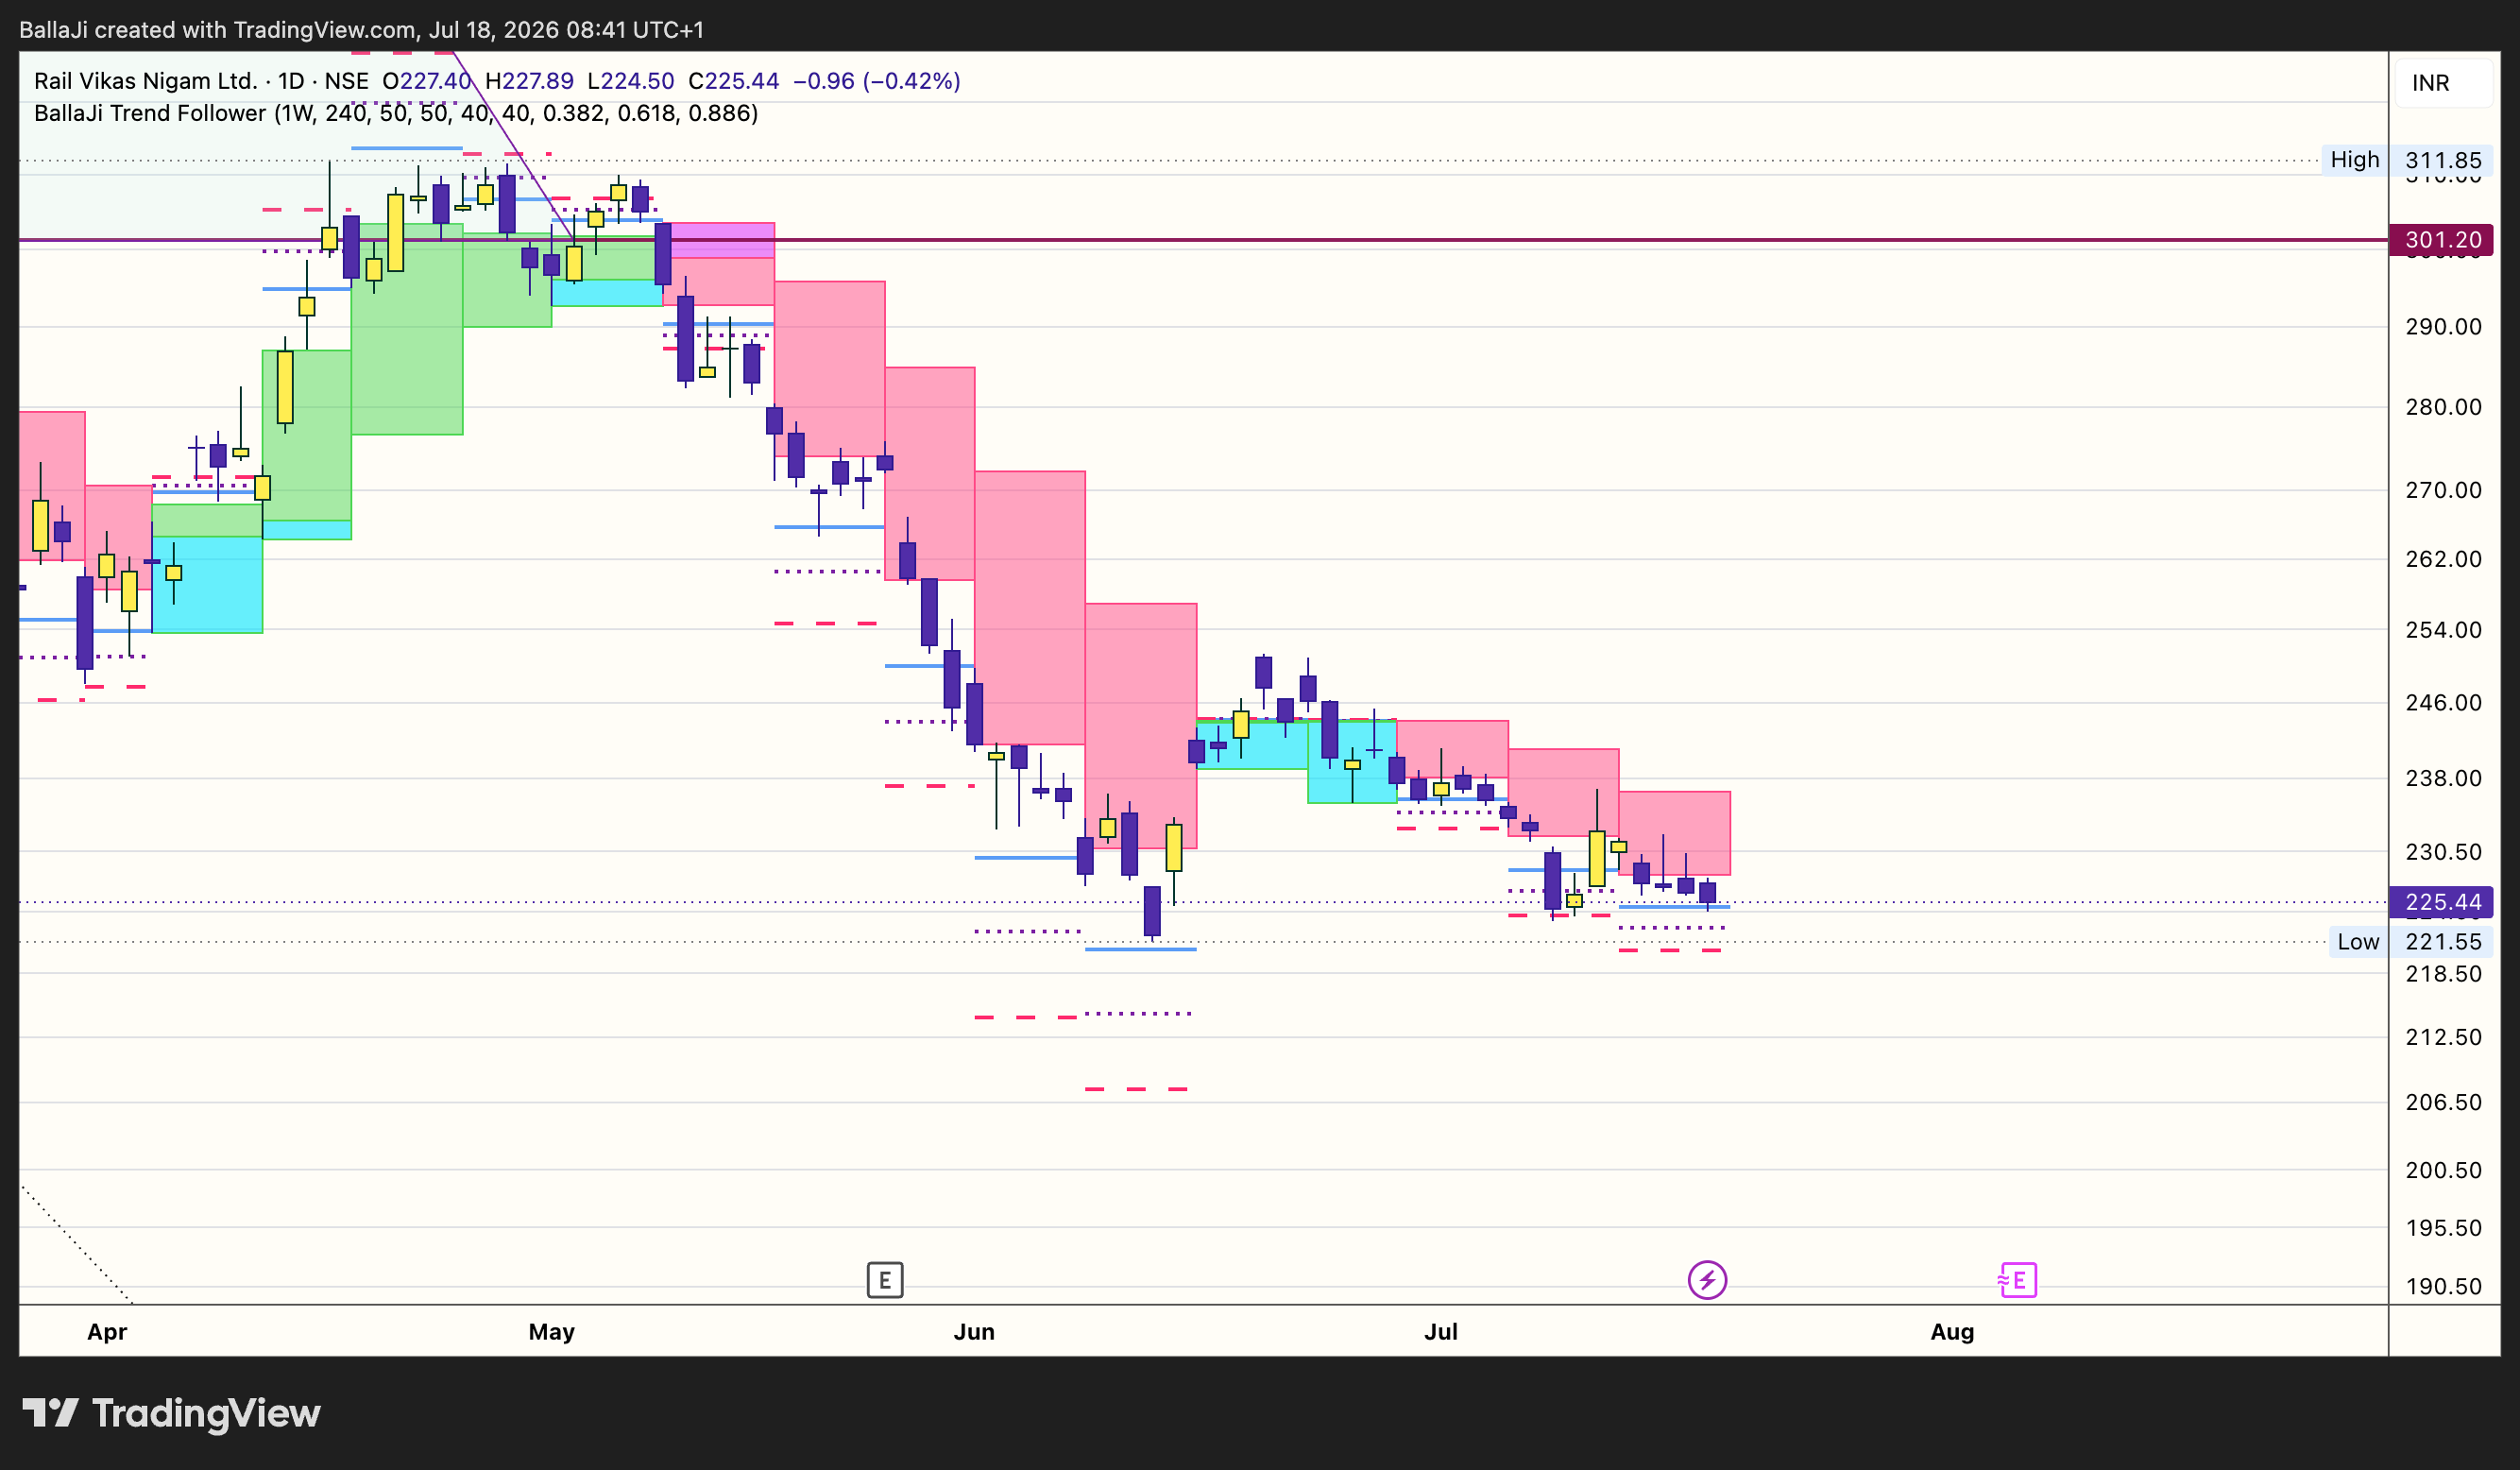Screen dimensions: 2520x1470
Task: Click the May label on time axis
Action: click(x=551, y=1332)
